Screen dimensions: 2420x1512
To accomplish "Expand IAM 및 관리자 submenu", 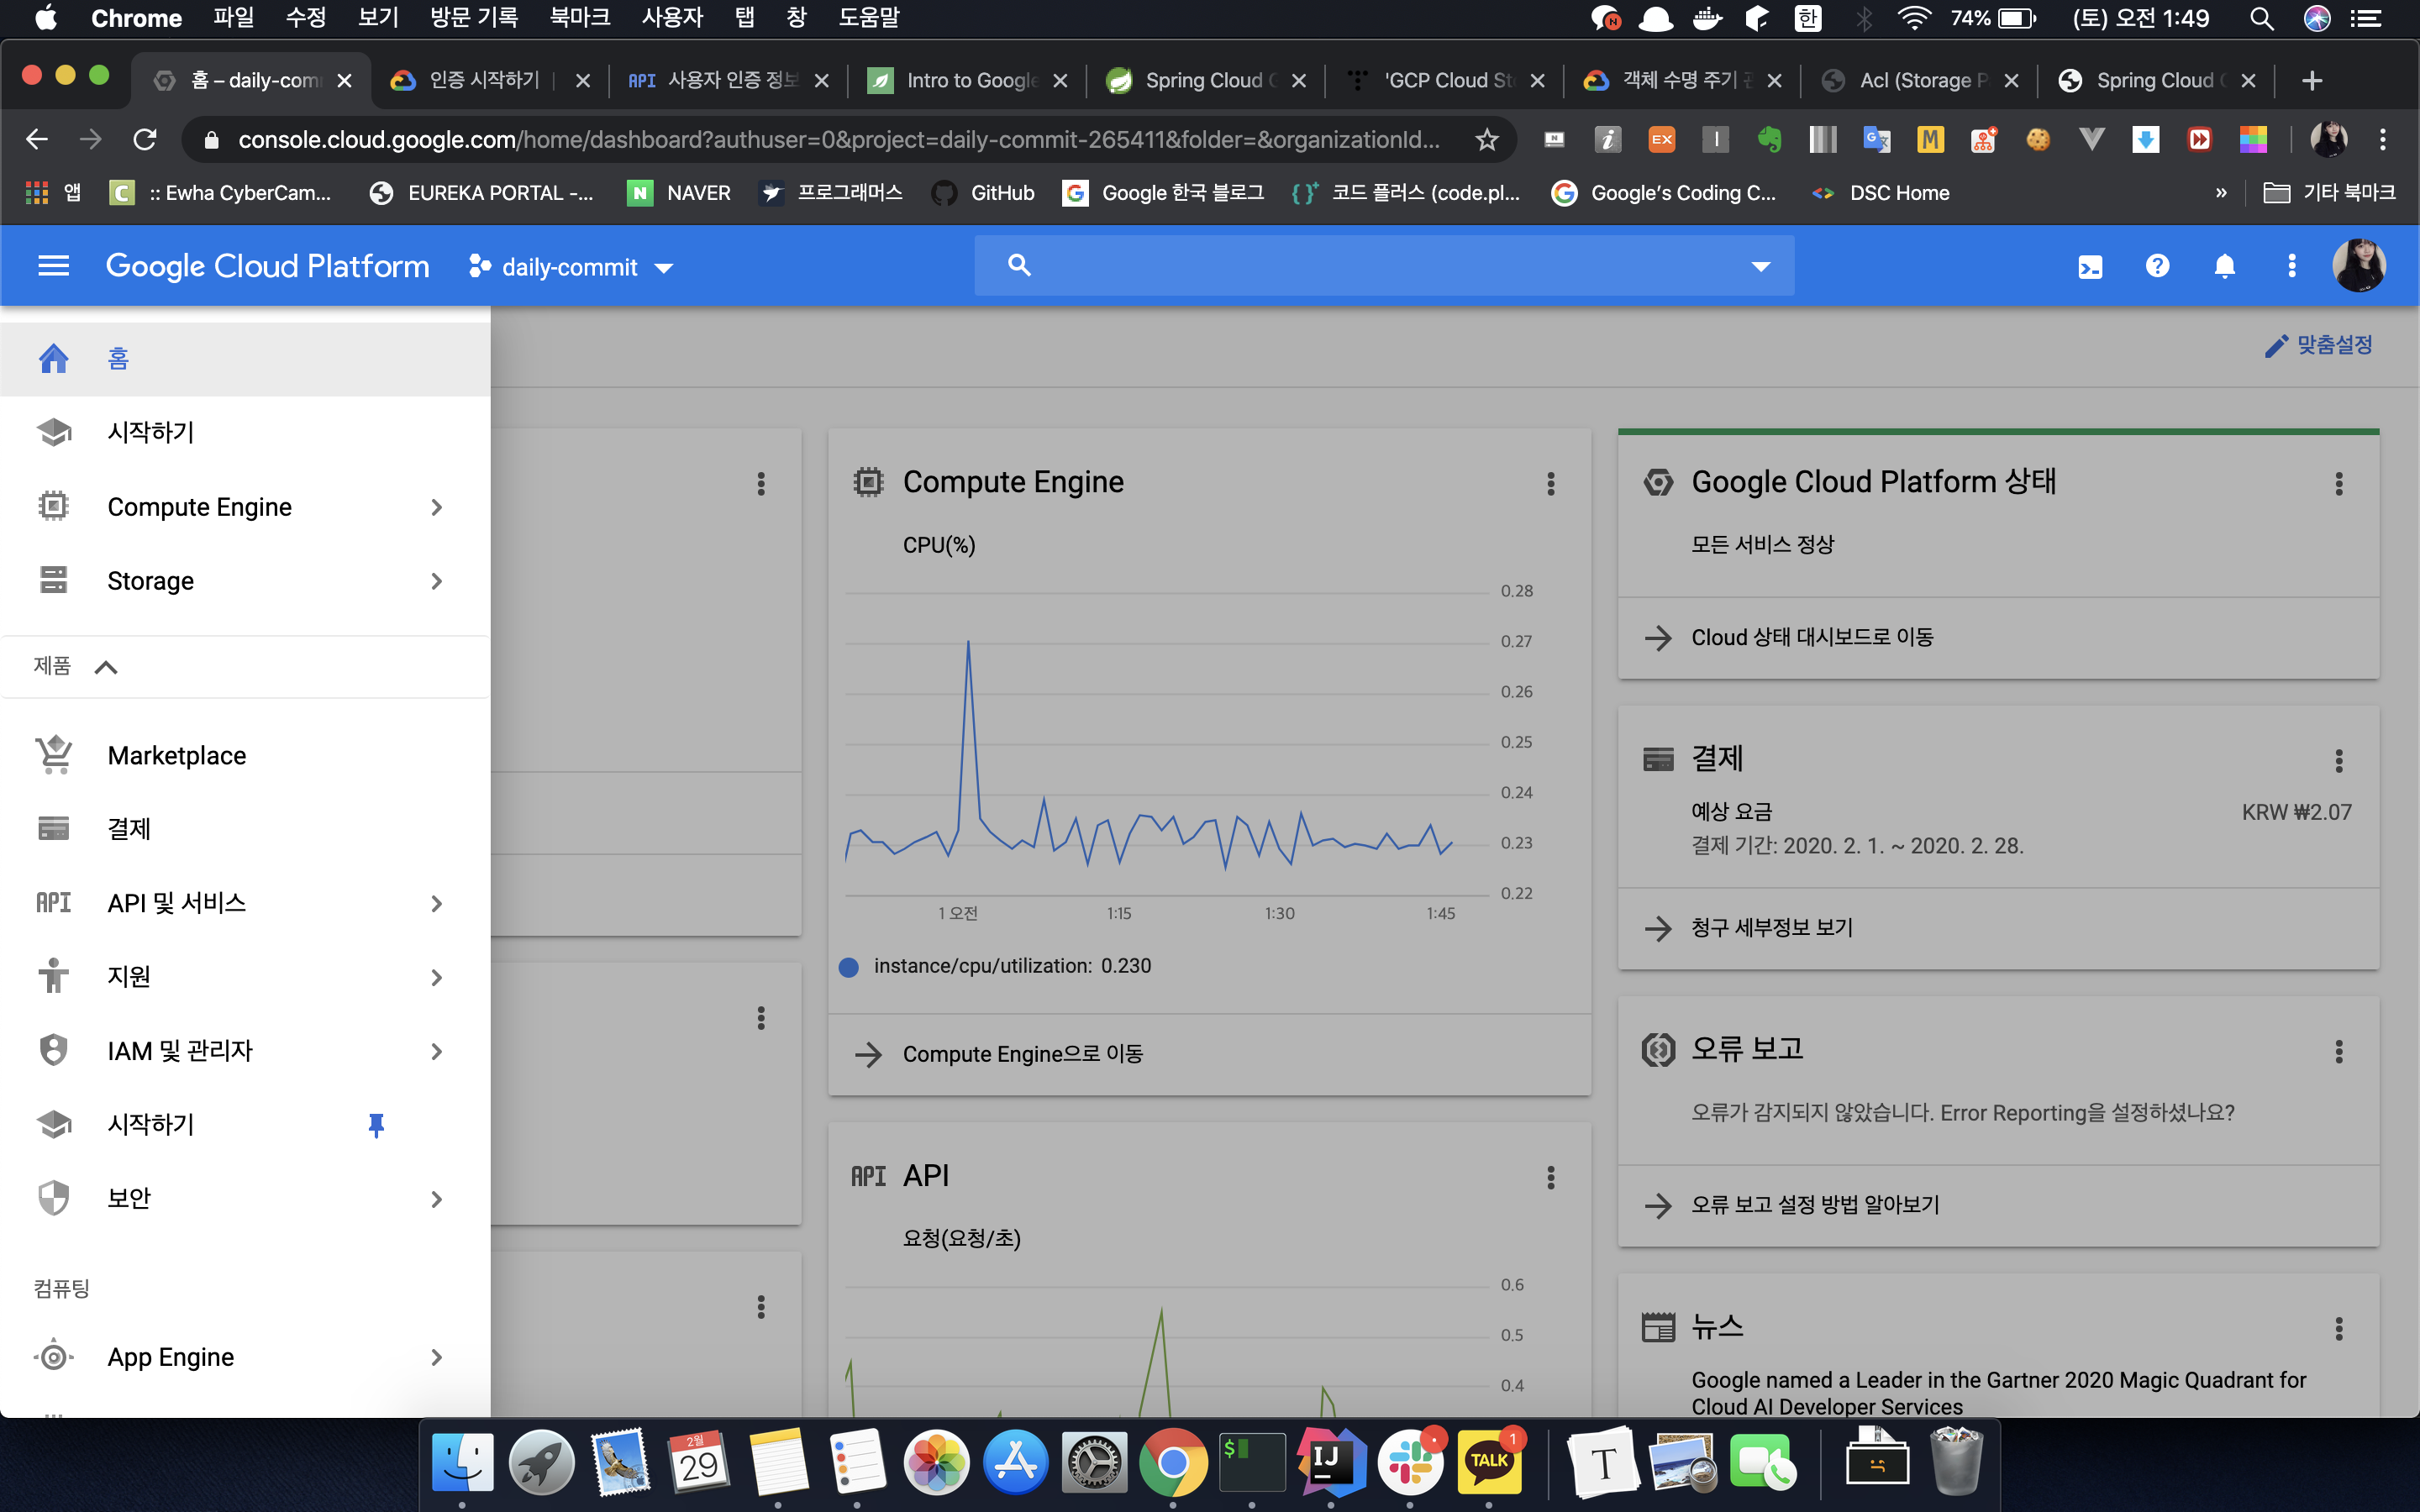I will point(436,1051).
